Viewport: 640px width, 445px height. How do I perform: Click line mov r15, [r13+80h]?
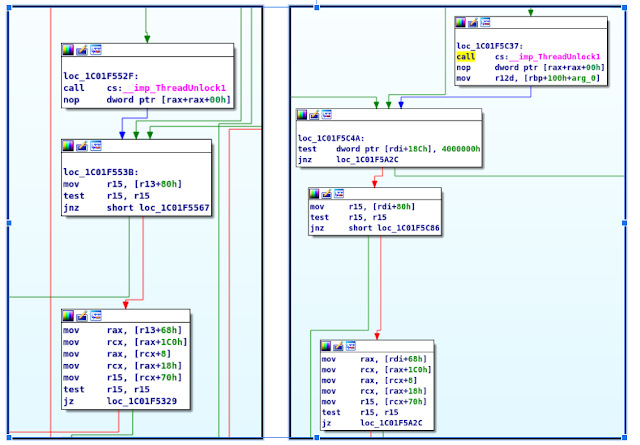(x=122, y=184)
